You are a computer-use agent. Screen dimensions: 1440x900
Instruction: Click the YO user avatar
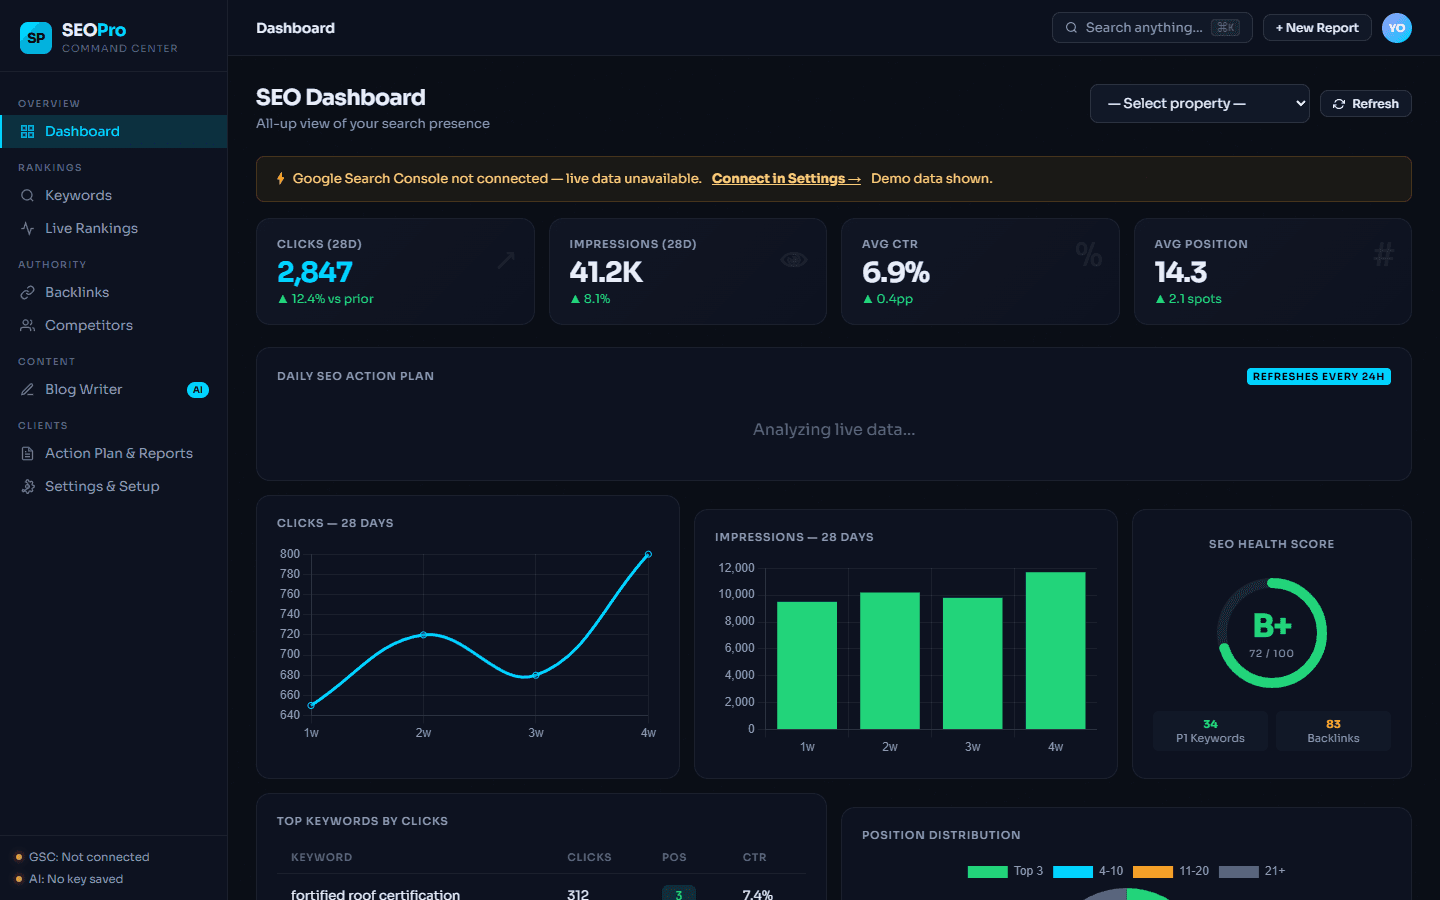pyautogui.click(x=1397, y=28)
